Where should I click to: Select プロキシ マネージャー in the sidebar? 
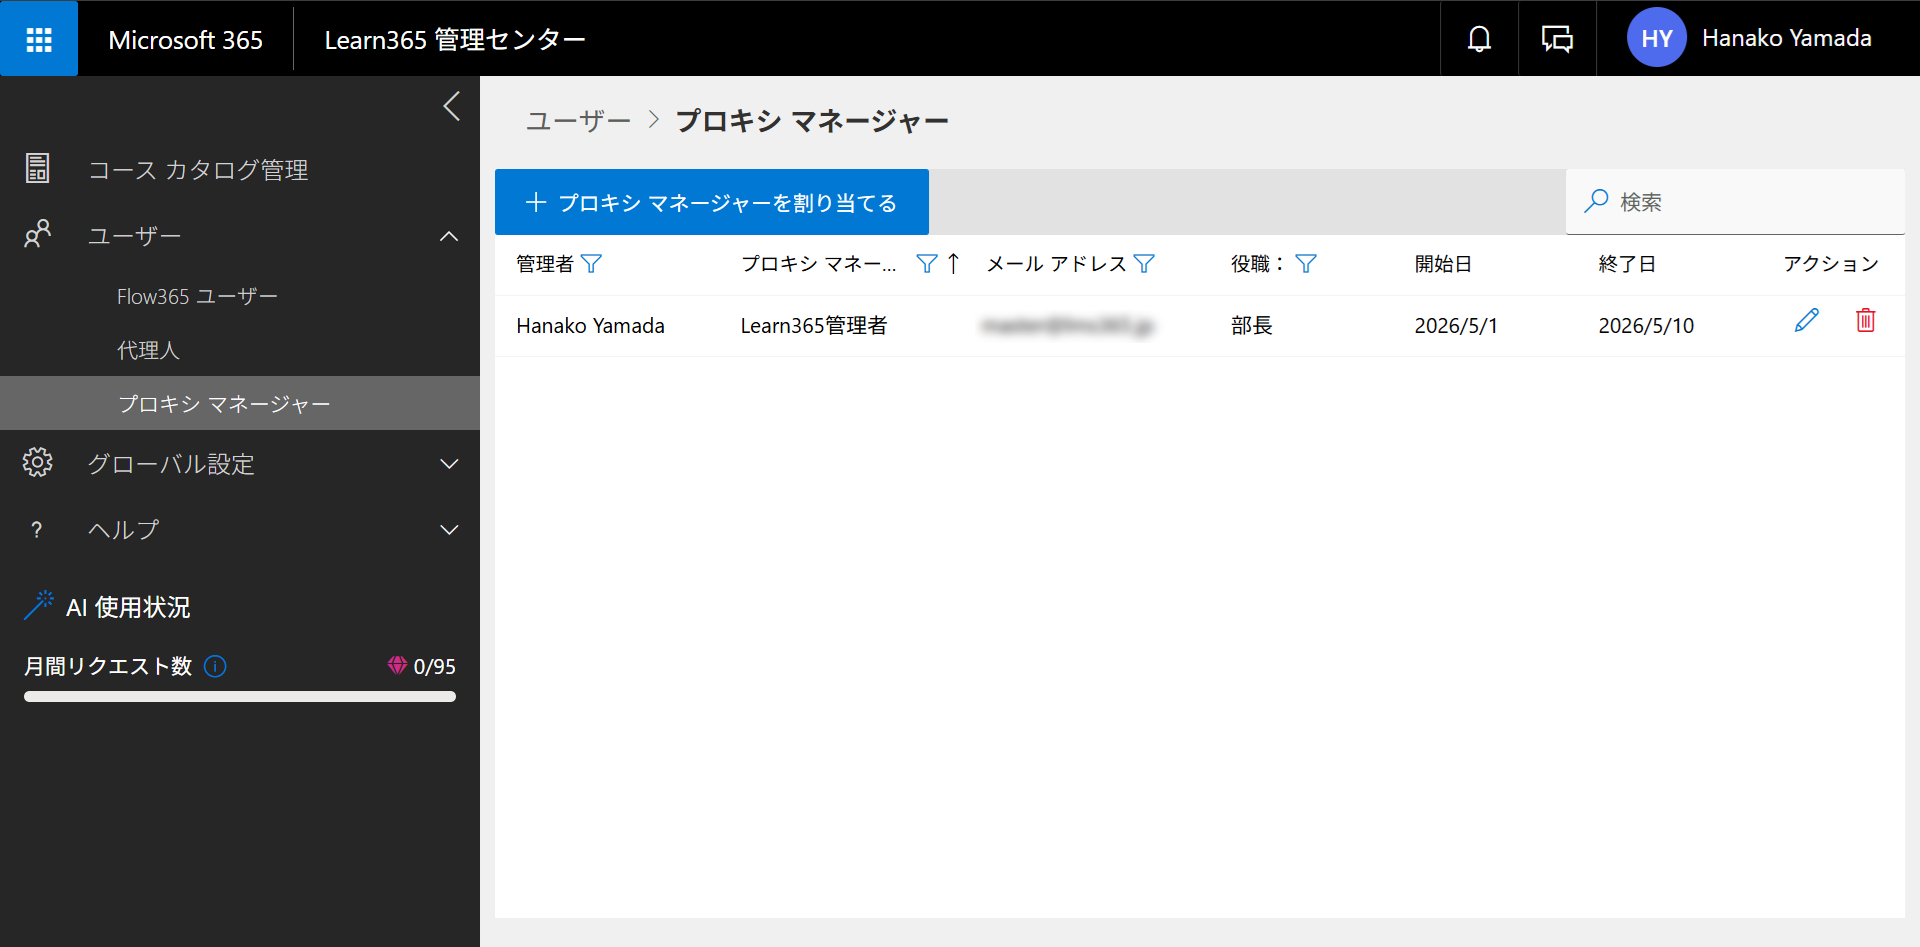240,403
